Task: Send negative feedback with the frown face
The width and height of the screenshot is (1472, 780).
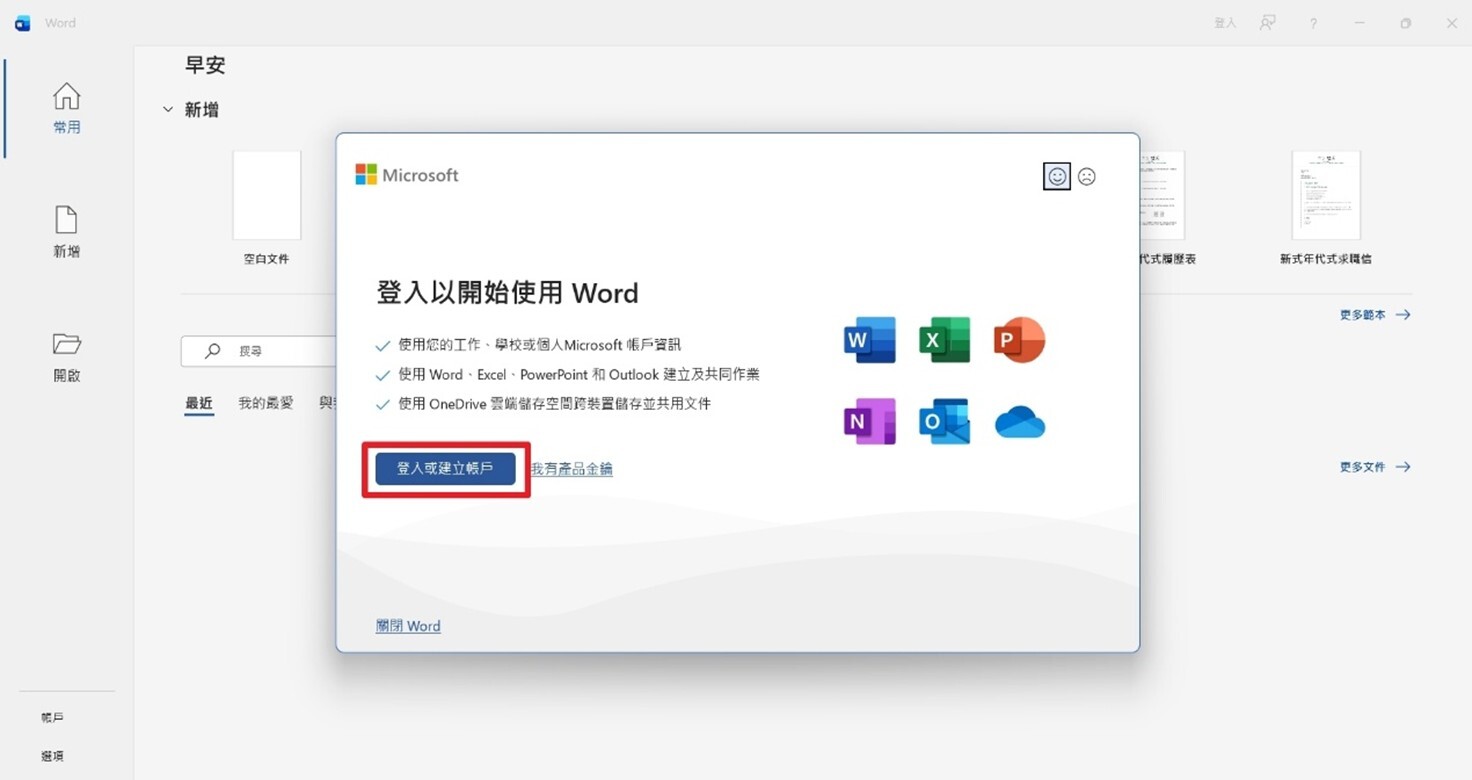Action: pos(1087,177)
